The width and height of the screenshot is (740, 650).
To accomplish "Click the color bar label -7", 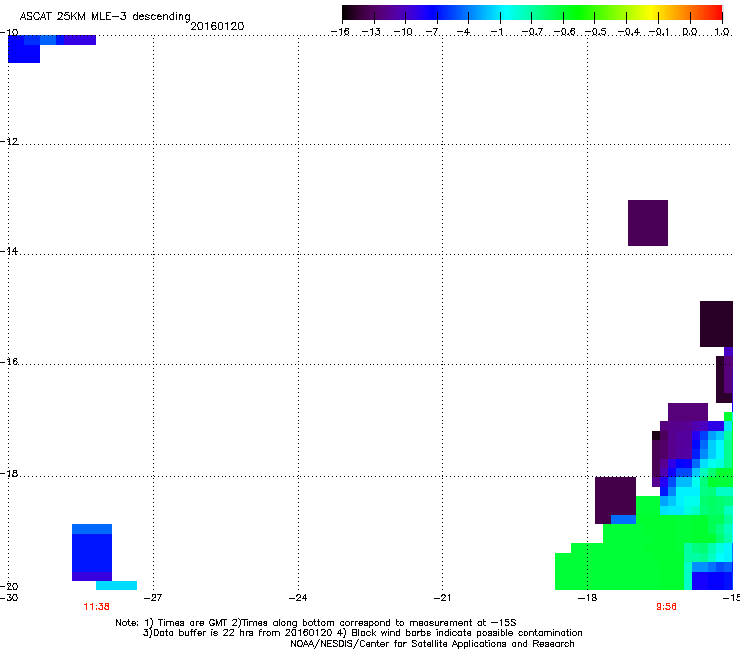I will 433,32.
